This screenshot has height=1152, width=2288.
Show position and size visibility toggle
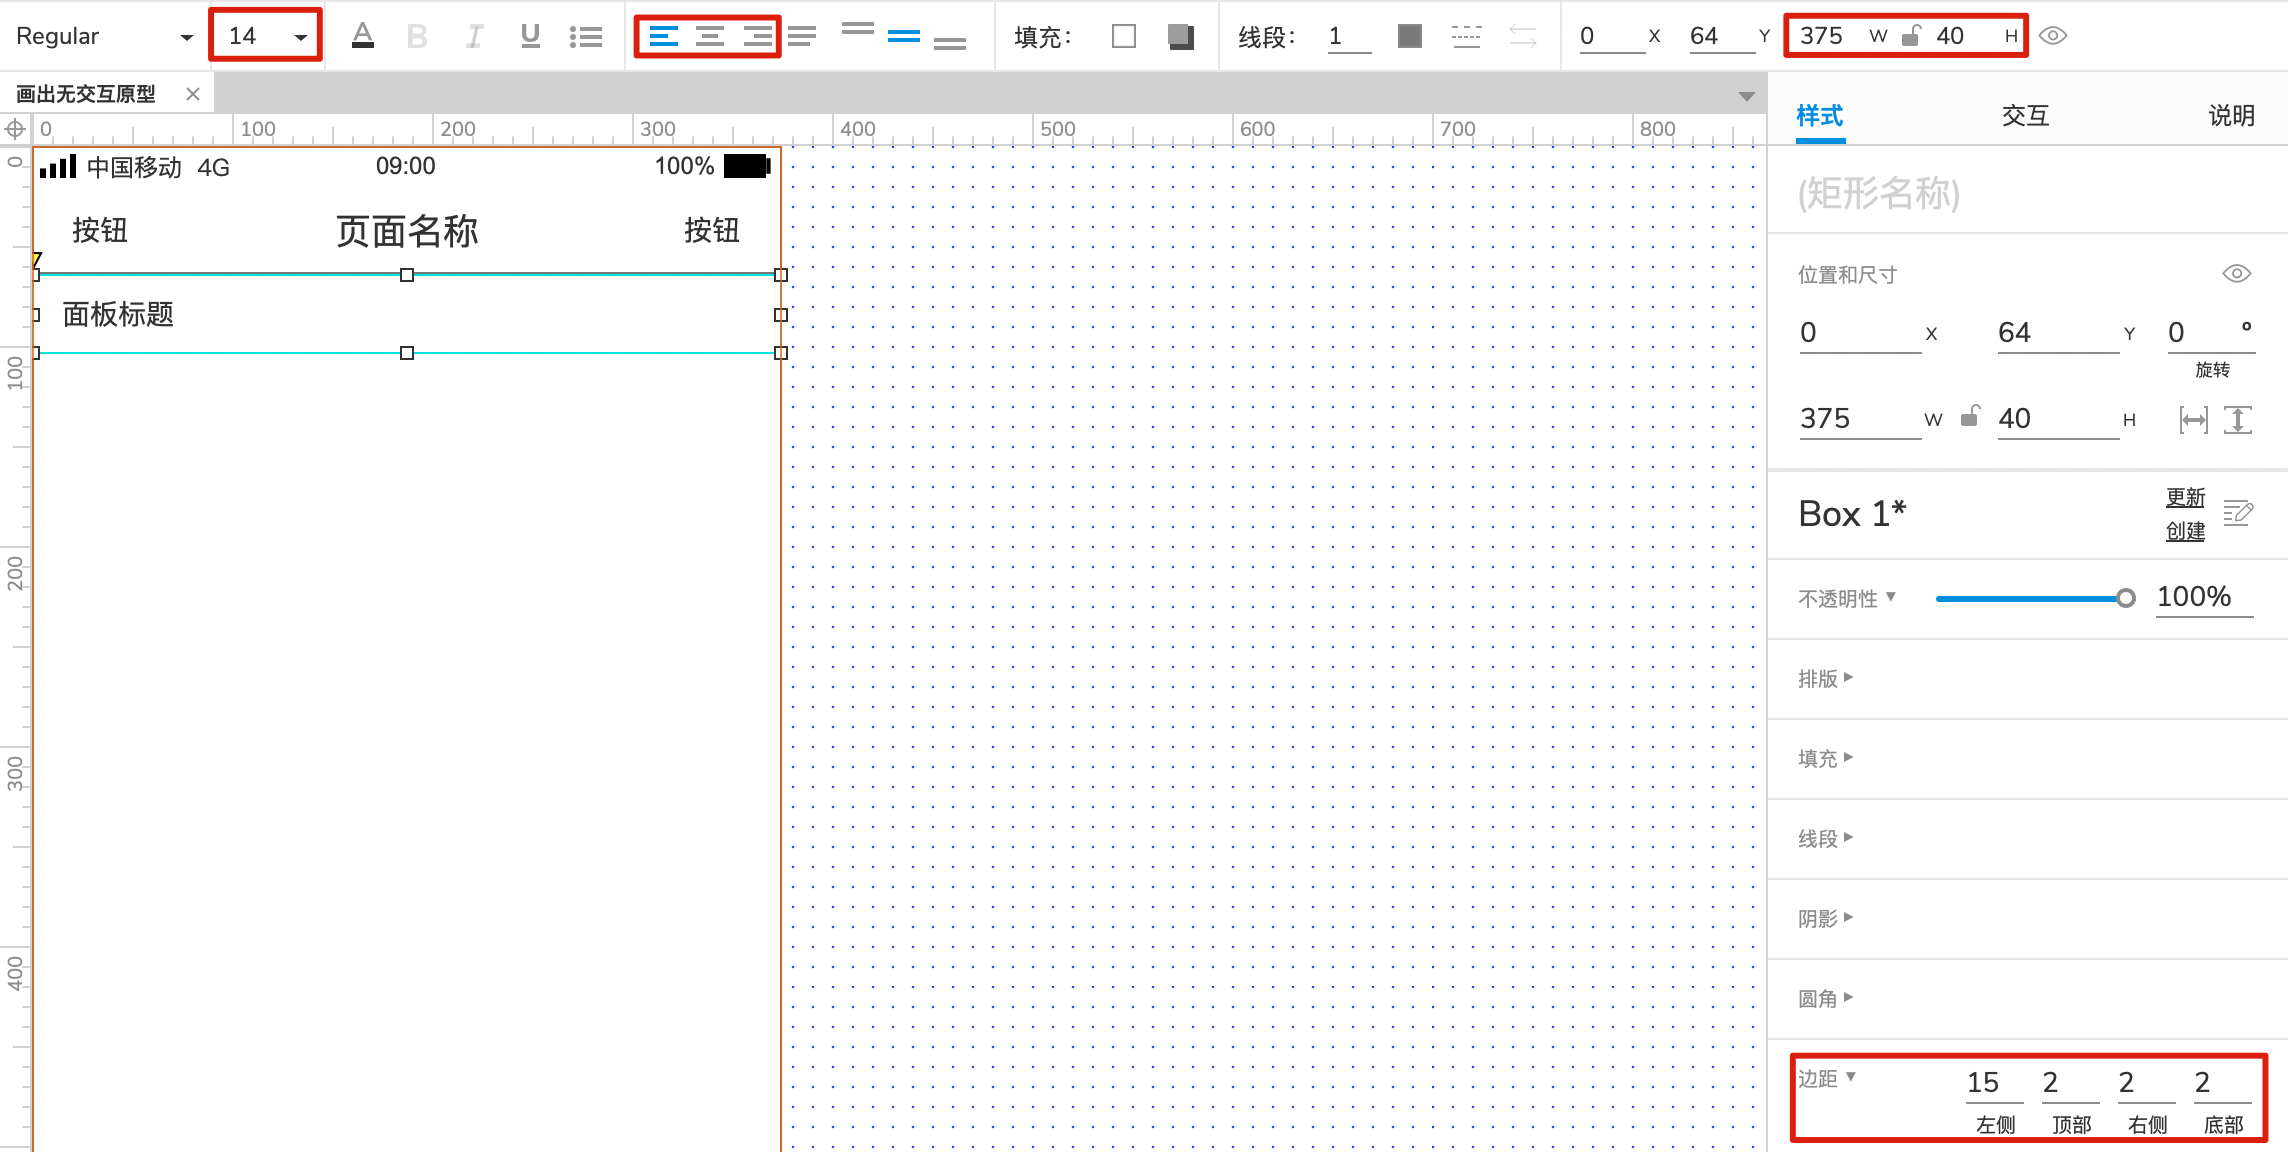[x=2238, y=272]
